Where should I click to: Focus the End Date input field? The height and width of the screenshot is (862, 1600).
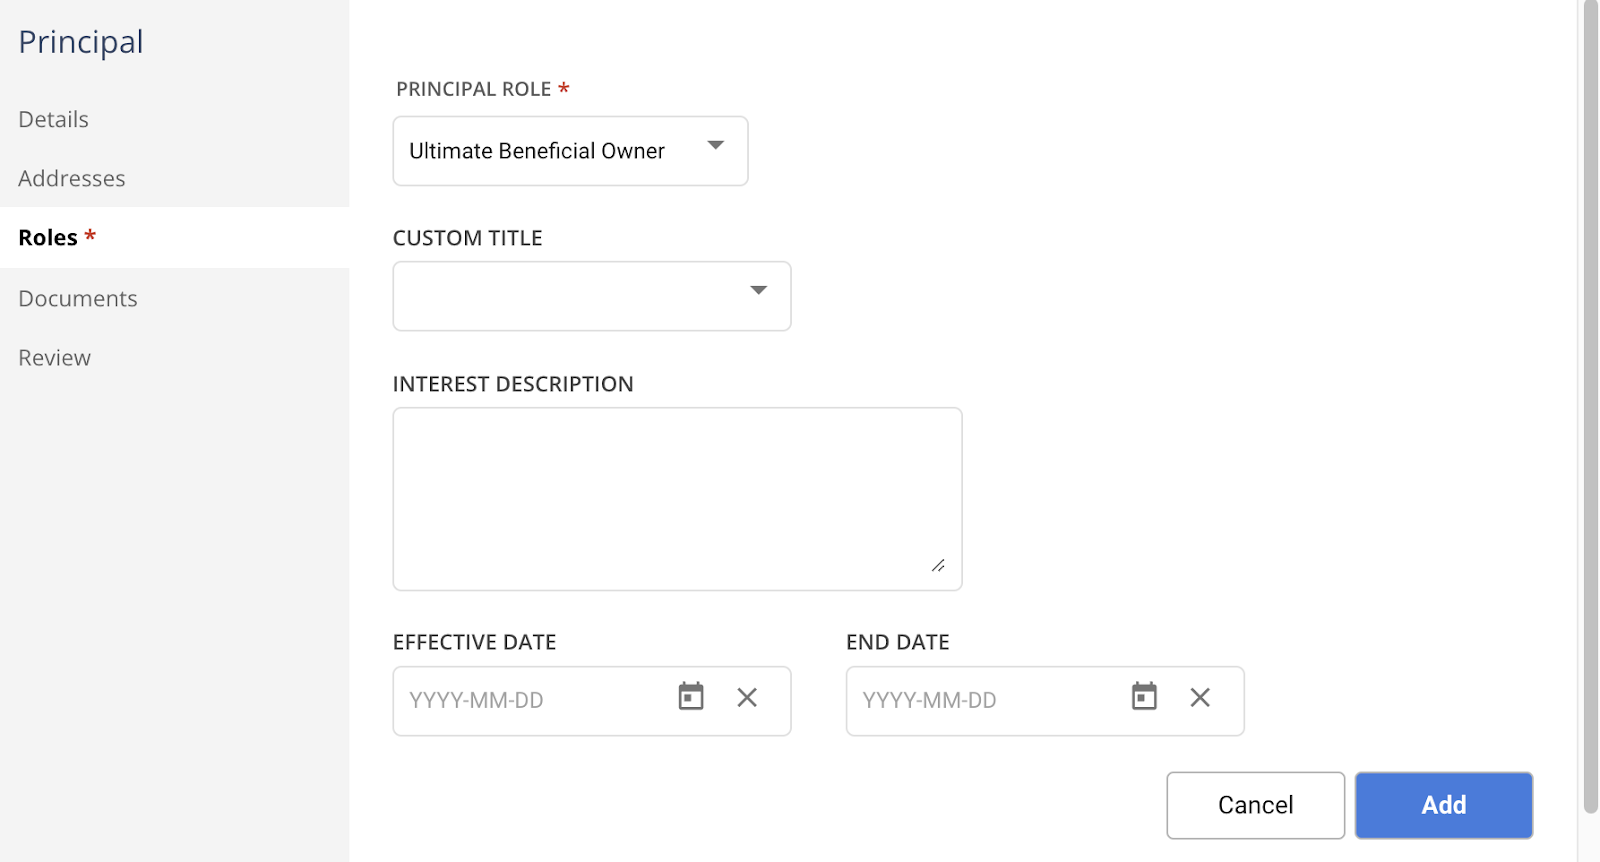[x=985, y=701]
